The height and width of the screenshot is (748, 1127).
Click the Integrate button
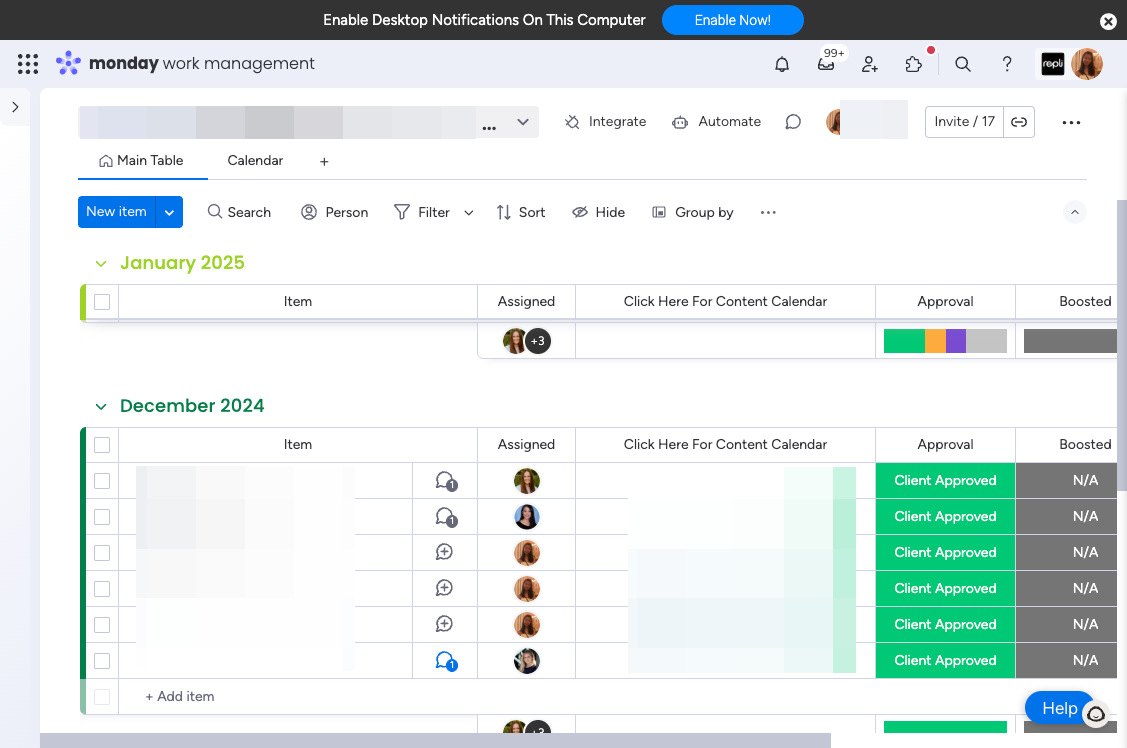point(605,122)
